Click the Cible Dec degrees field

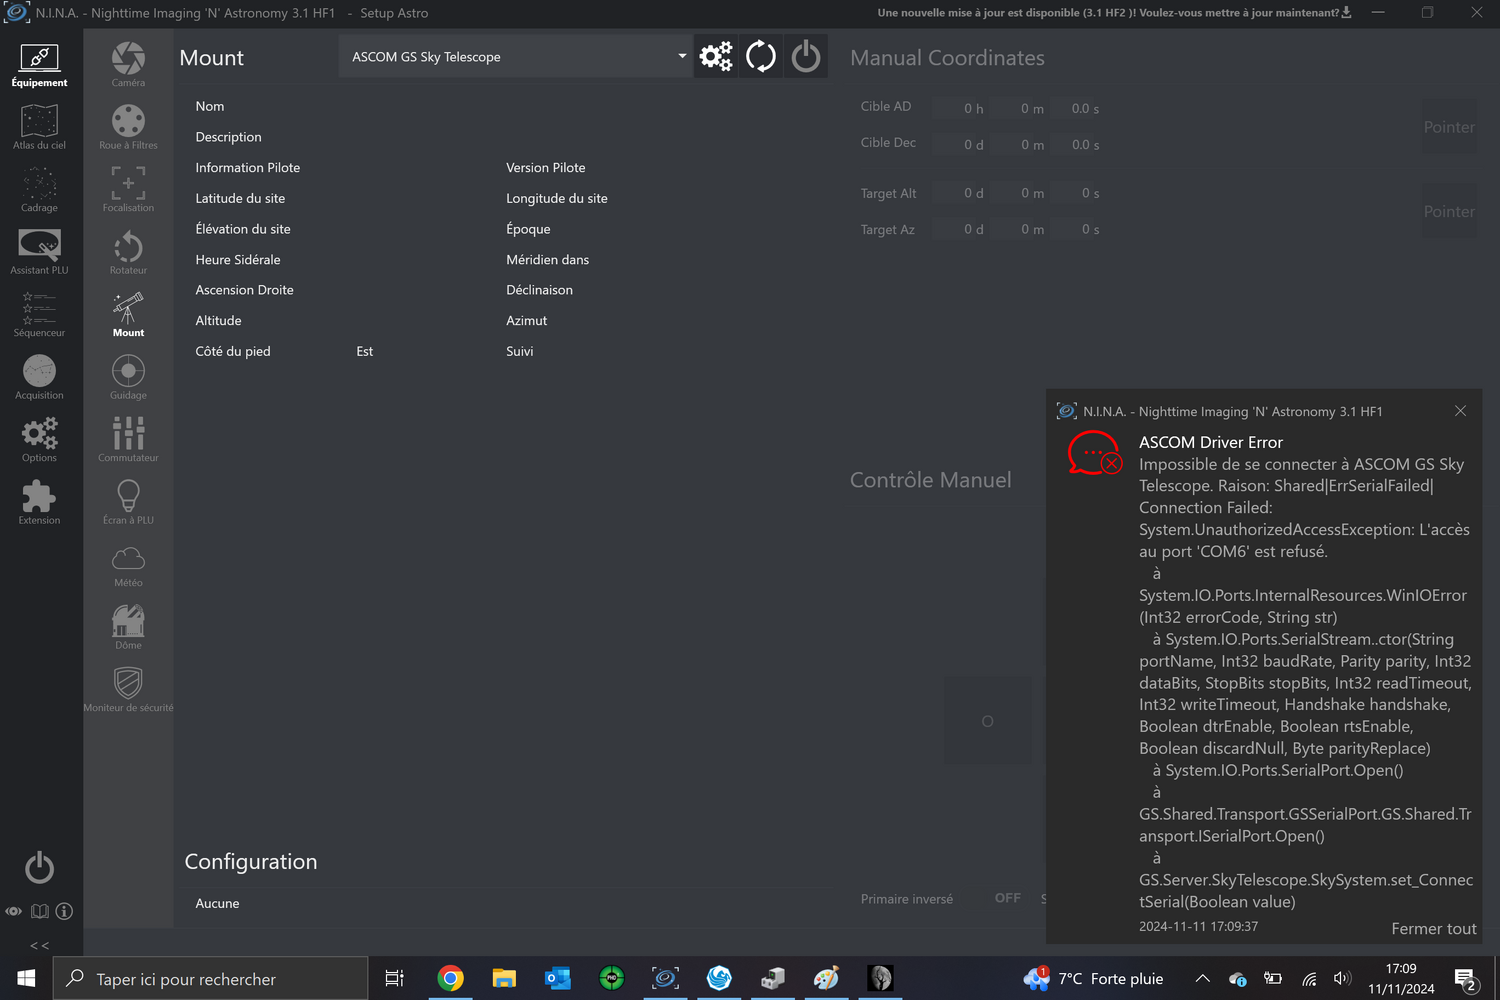[961, 144]
